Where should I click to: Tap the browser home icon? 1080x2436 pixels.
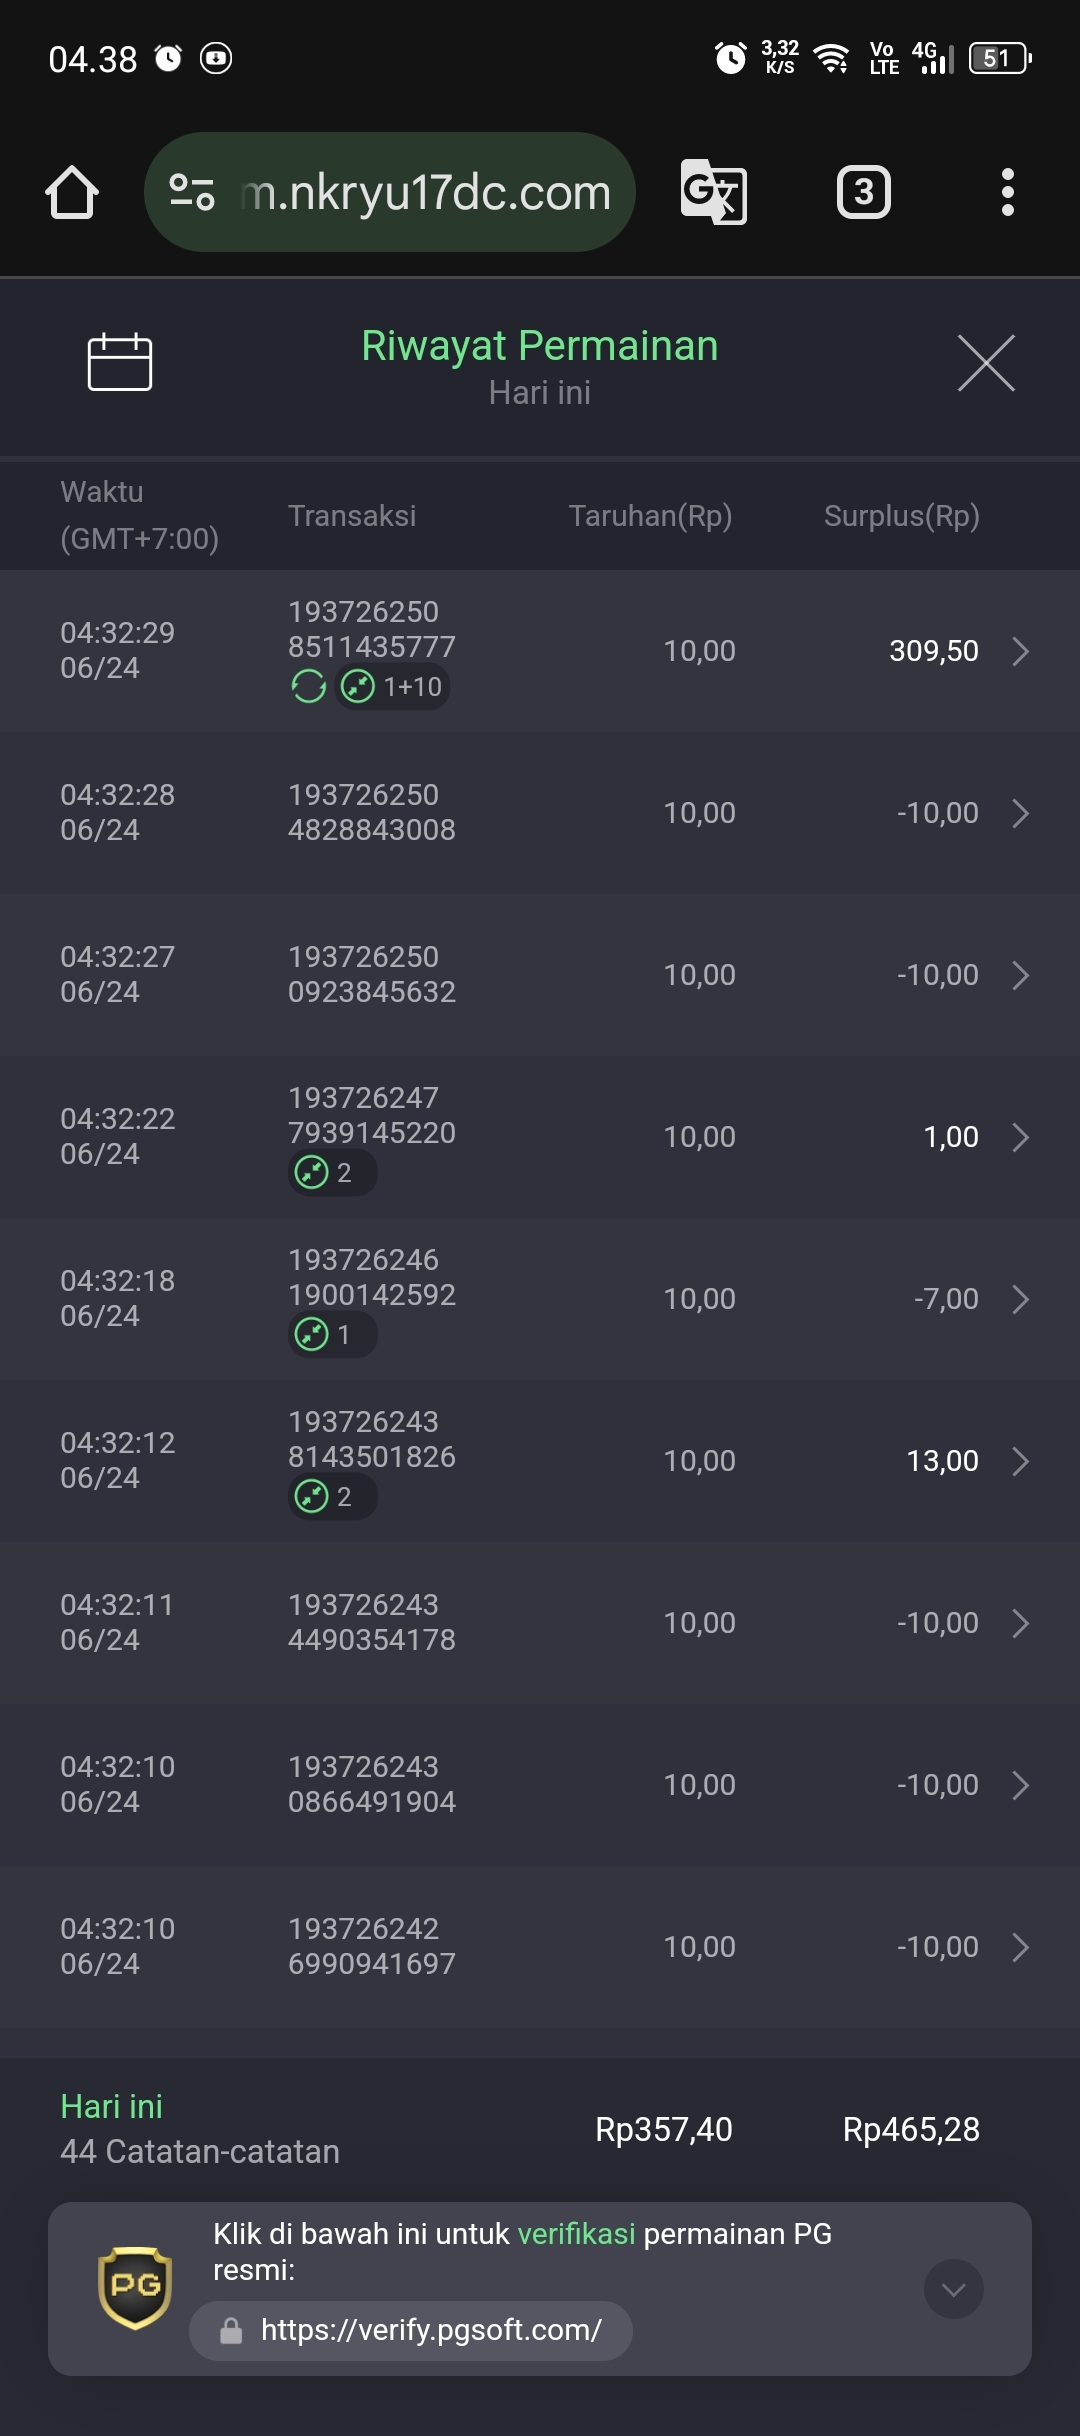coord(72,192)
